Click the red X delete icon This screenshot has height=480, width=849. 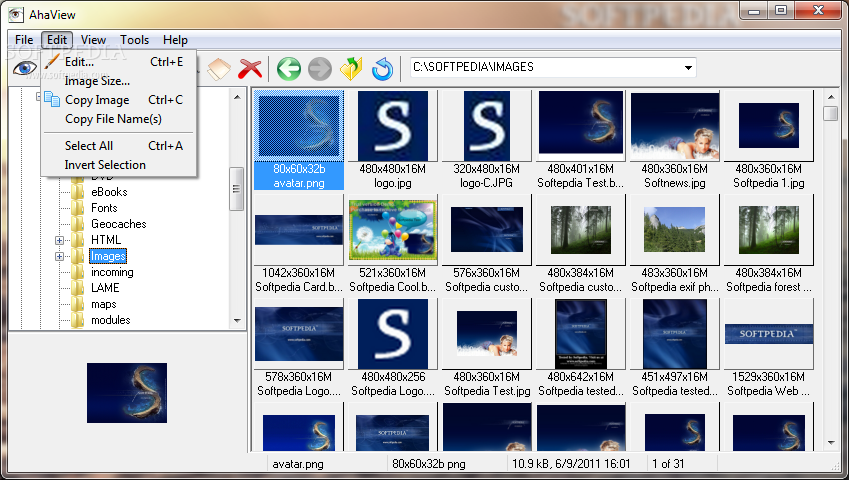(x=250, y=69)
